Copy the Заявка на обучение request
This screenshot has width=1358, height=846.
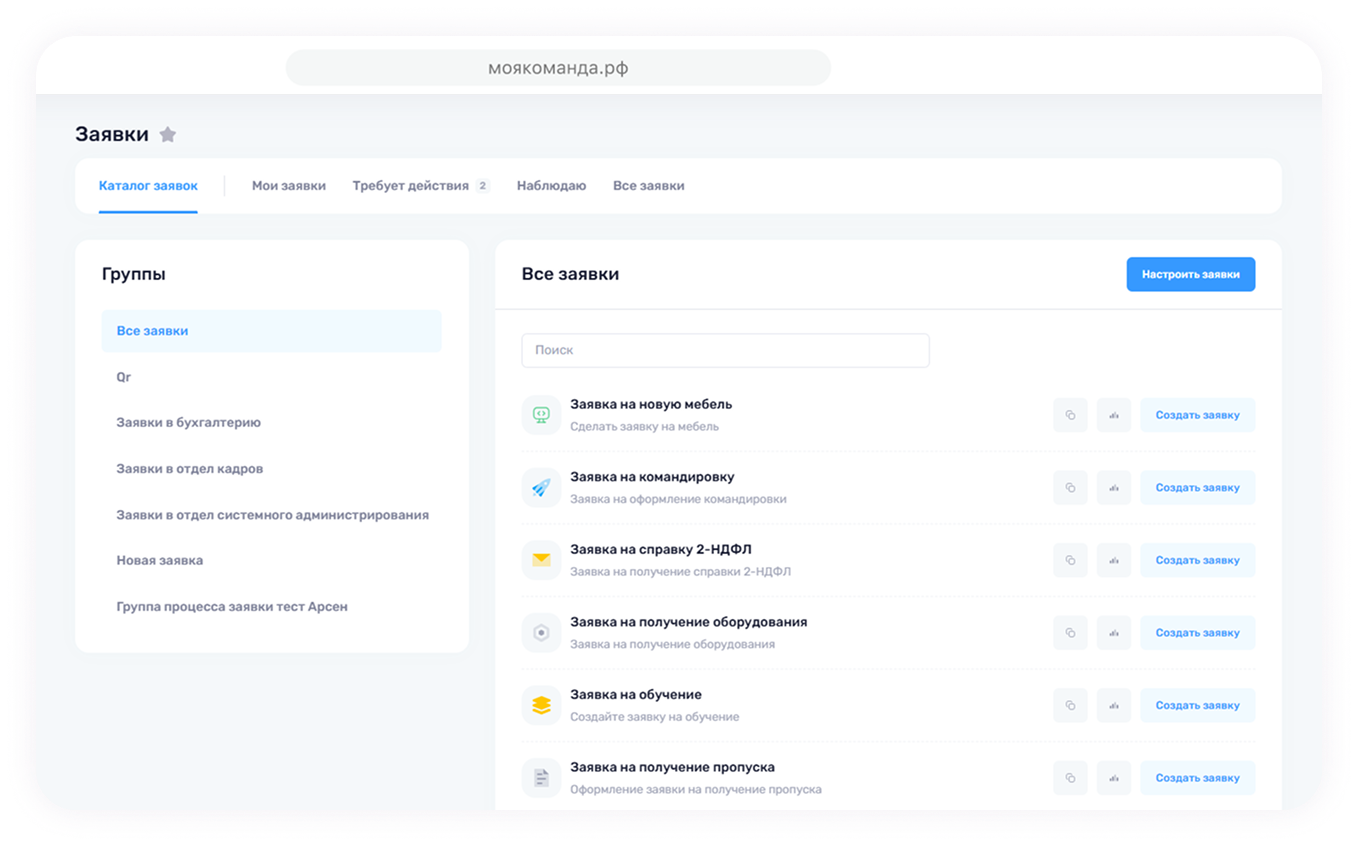(x=1070, y=705)
